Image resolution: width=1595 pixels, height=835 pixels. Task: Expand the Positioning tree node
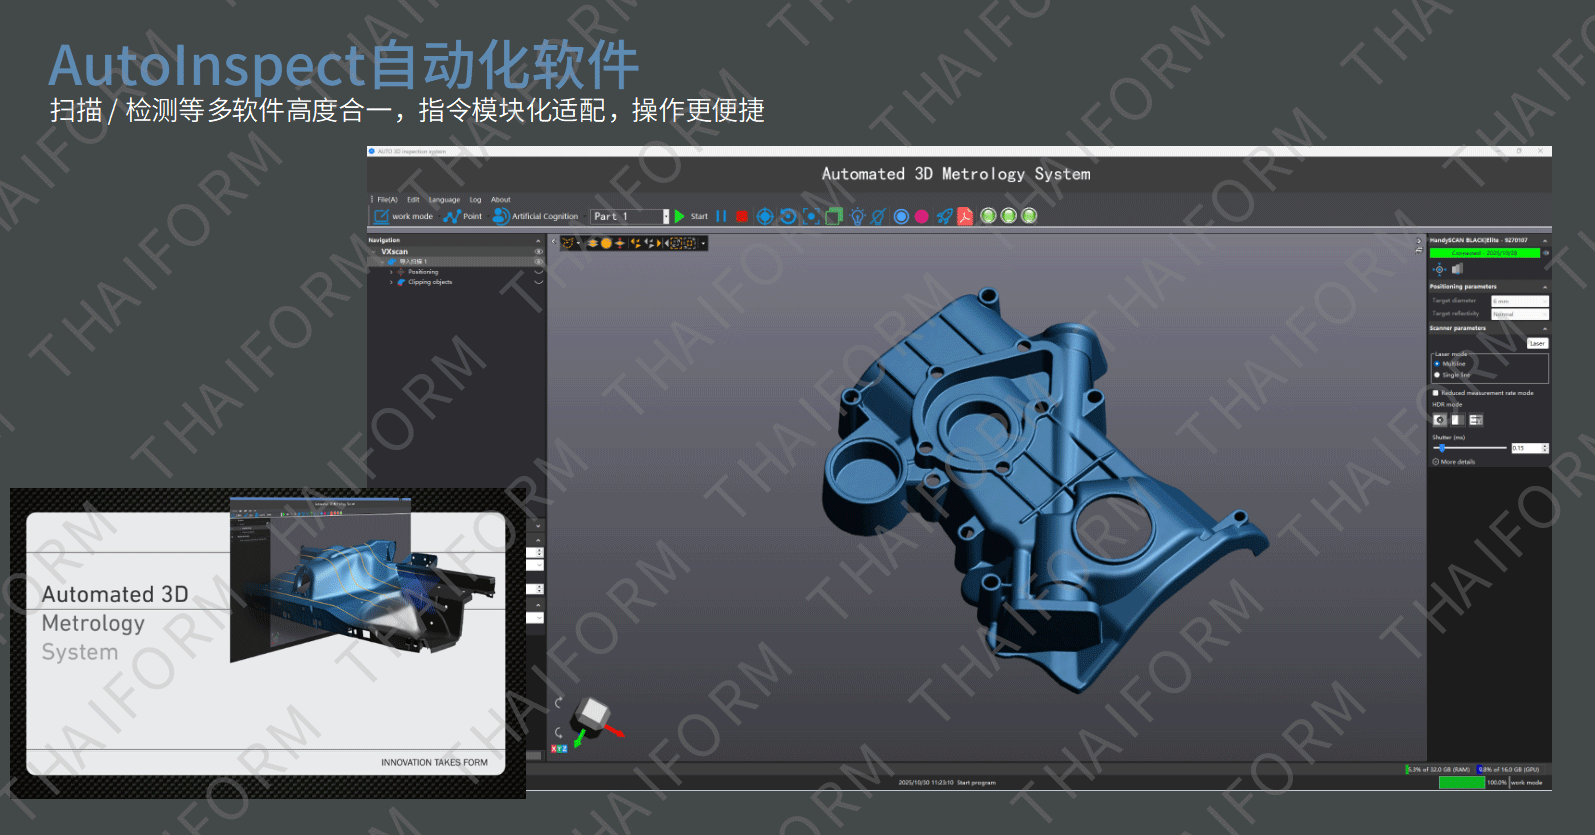391,272
